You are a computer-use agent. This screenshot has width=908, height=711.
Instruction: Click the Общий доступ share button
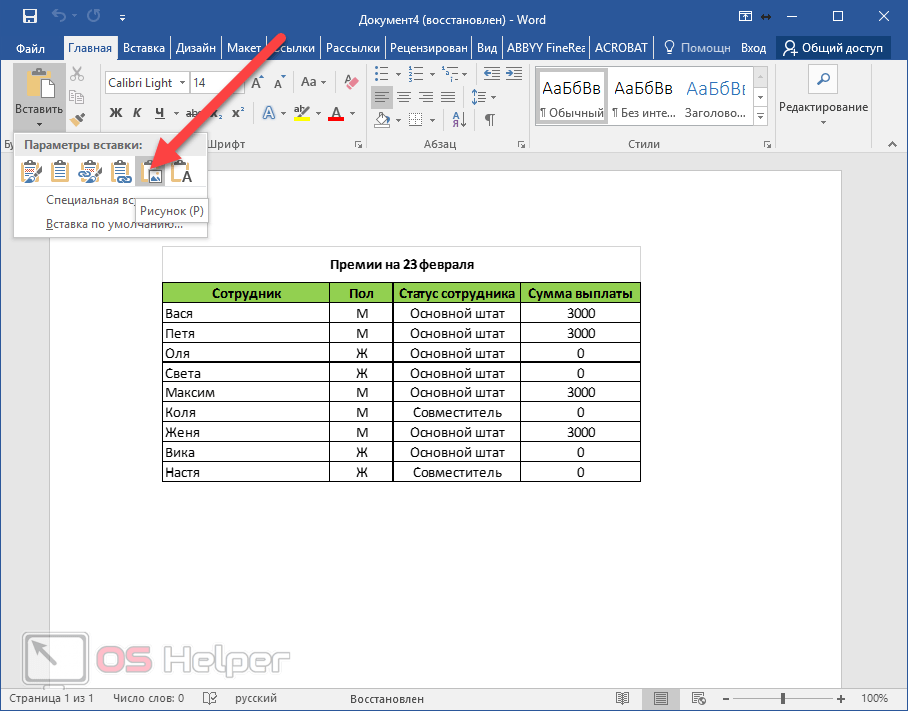[833, 47]
